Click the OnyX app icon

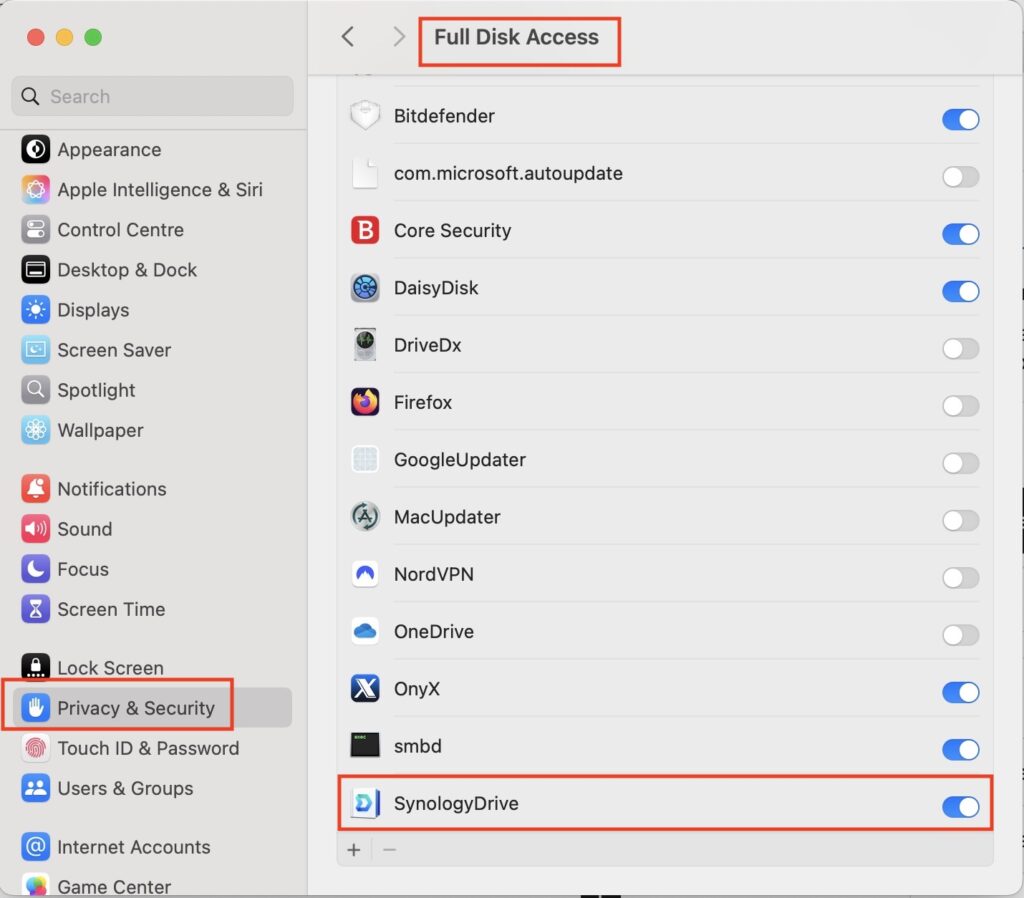coord(365,689)
